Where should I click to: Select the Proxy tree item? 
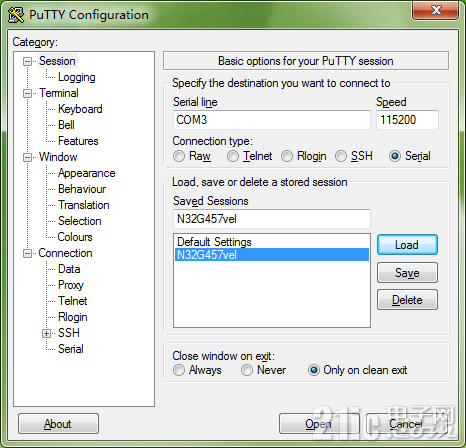click(x=71, y=285)
